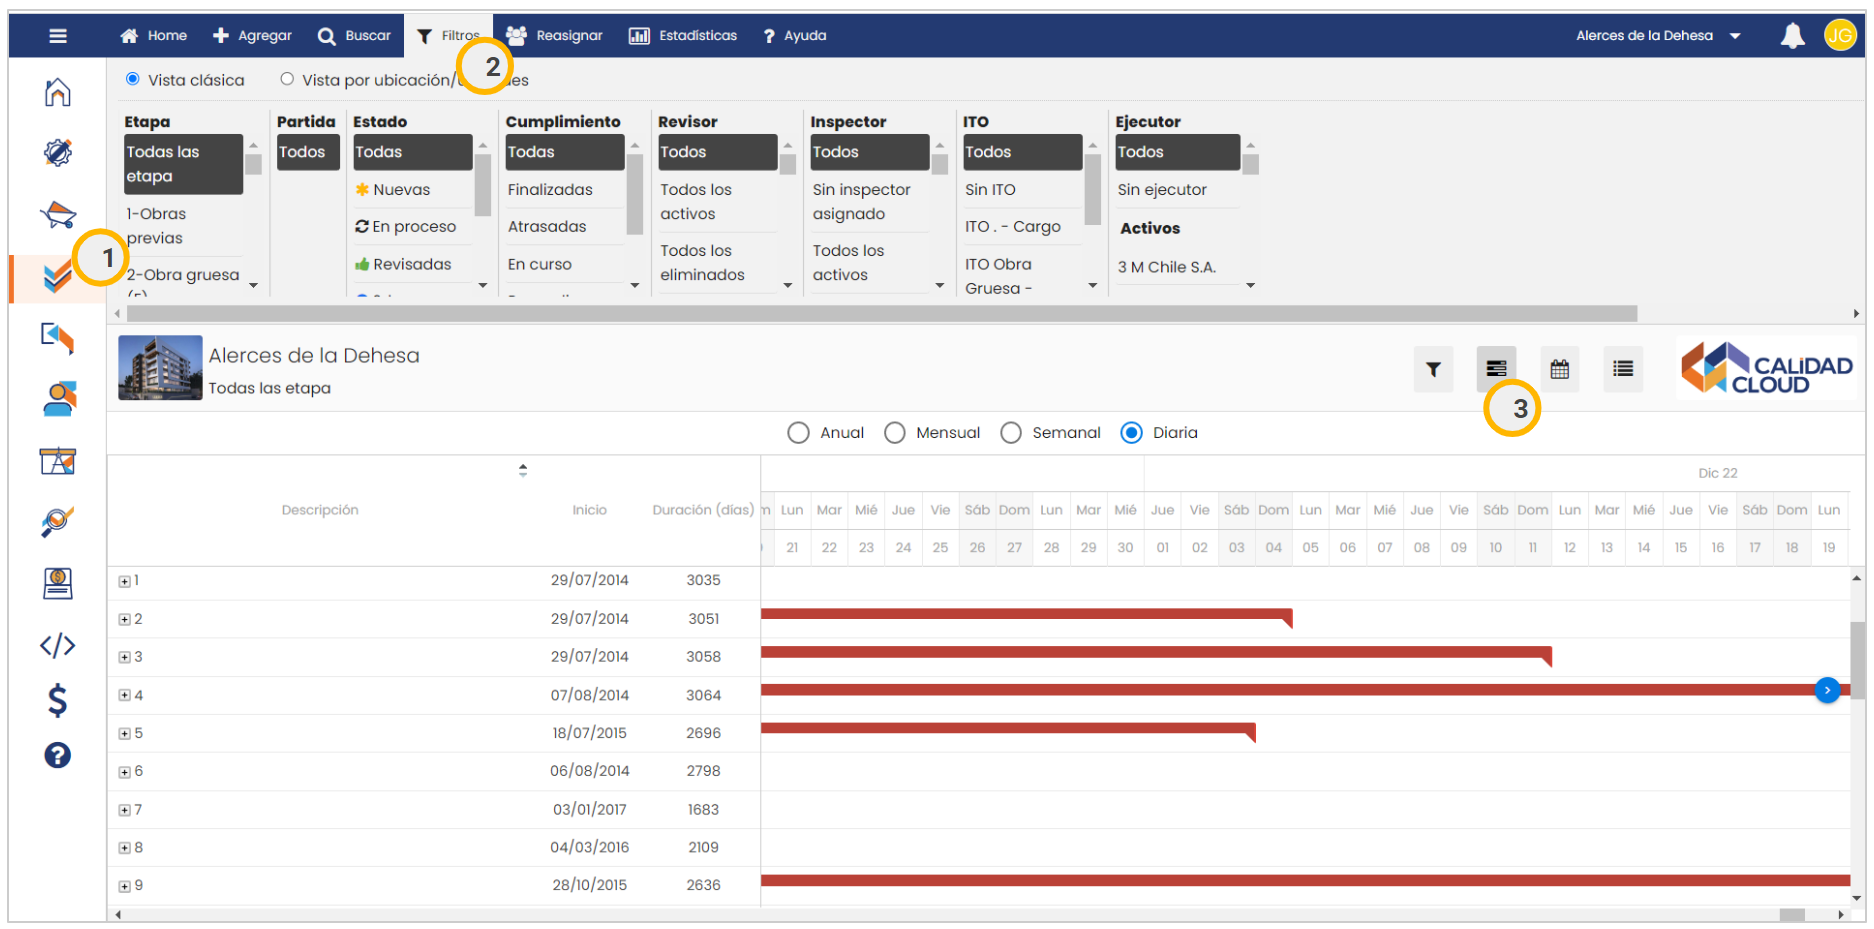Image resolution: width=1874 pixels, height=929 pixels.
Task: Select the Anual radio button
Action: point(798,433)
